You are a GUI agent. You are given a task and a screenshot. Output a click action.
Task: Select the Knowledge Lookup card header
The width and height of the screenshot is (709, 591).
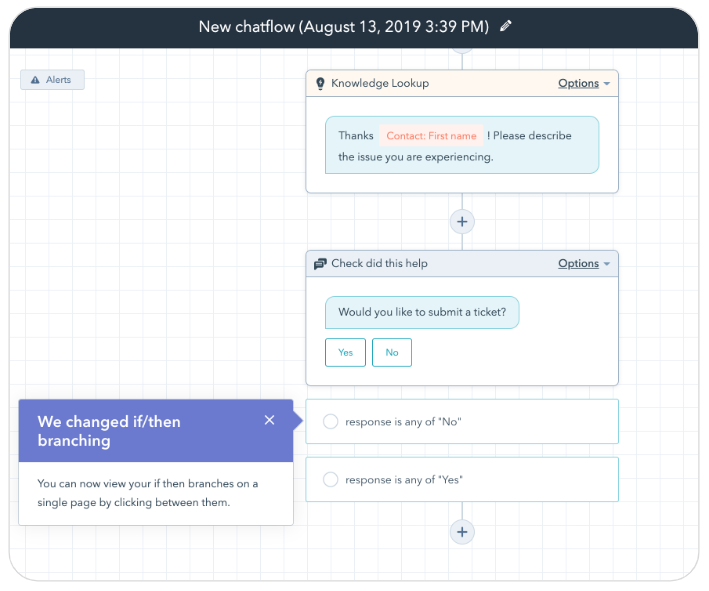pyautogui.click(x=440, y=84)
